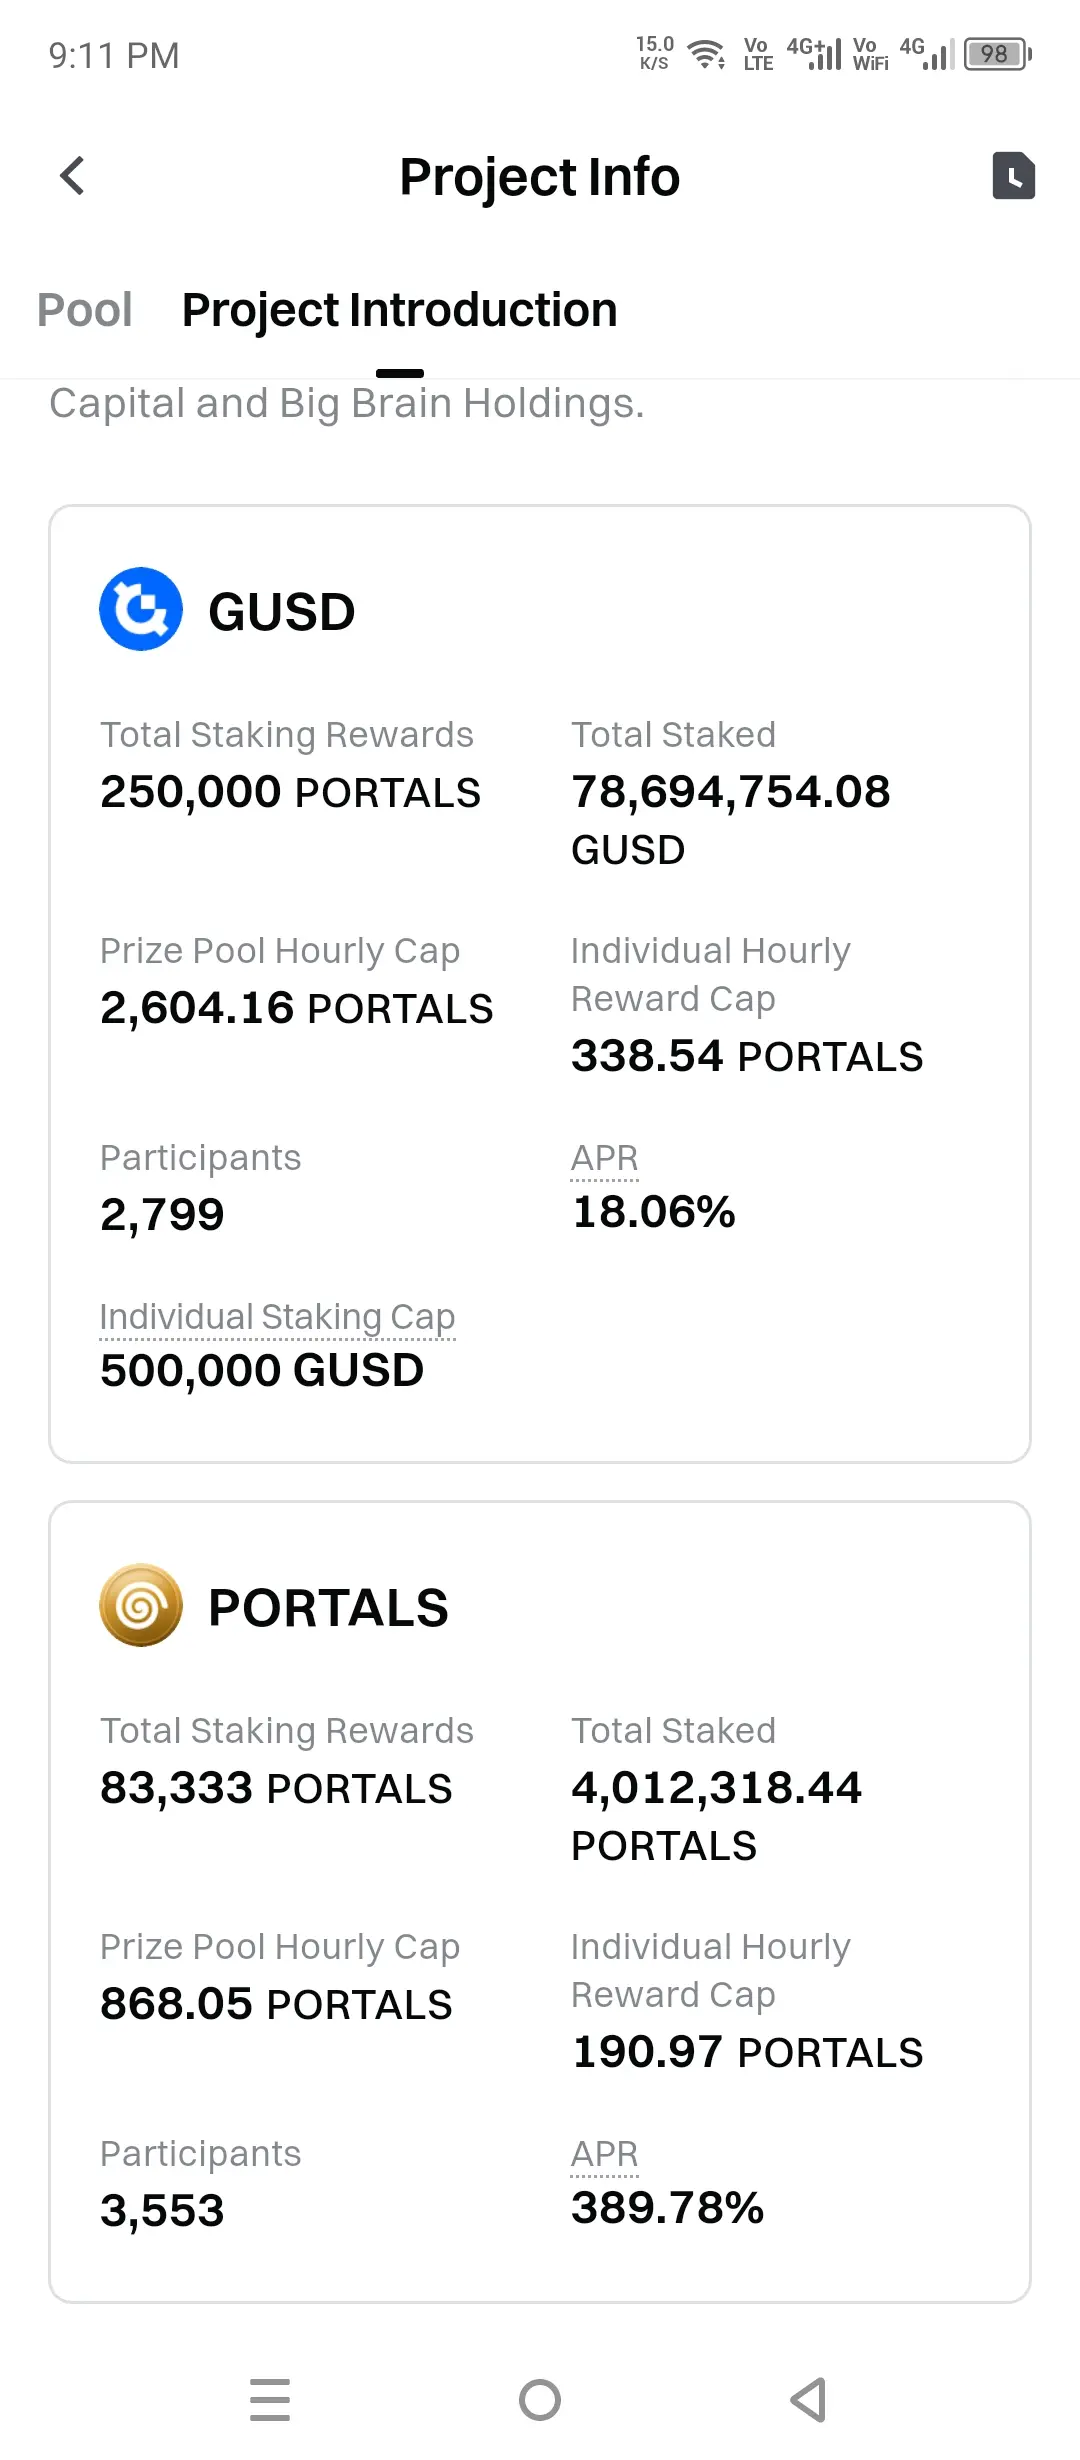1080x2460 pixels.
Task: Tap the Wi-Fi status icon
Action: tap(707, 54)
